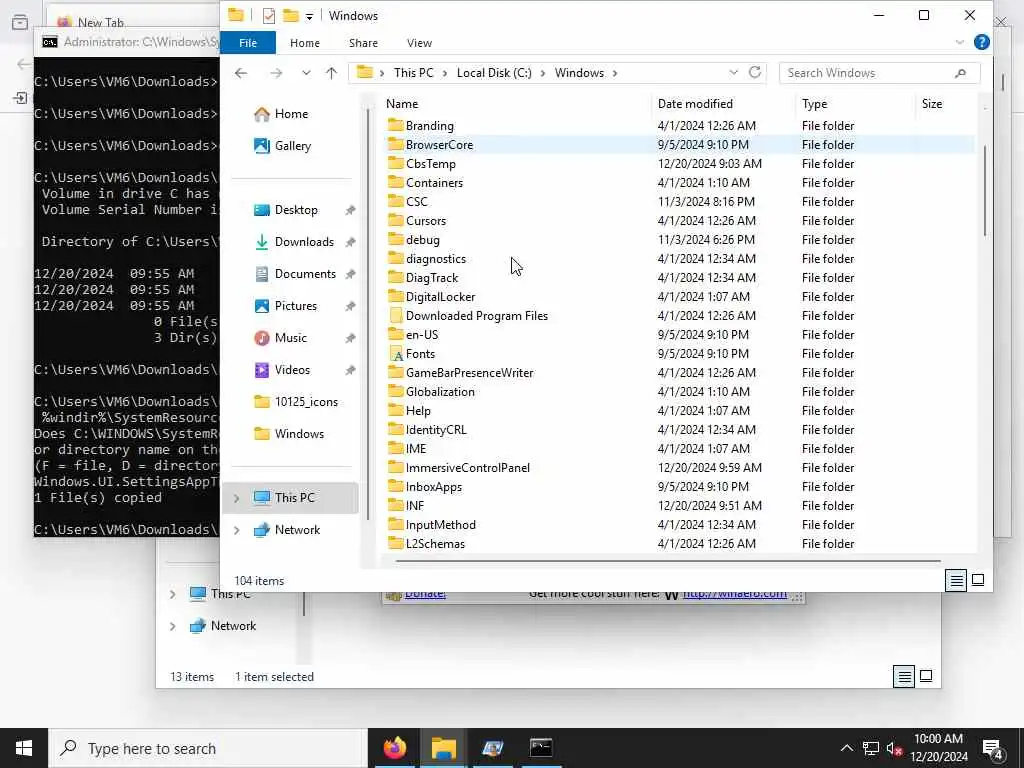Image resolution: width=1024 pixels, height=768 pixels.
Task: Select the CbsTemp folder icon
Action: click(396, 163)
